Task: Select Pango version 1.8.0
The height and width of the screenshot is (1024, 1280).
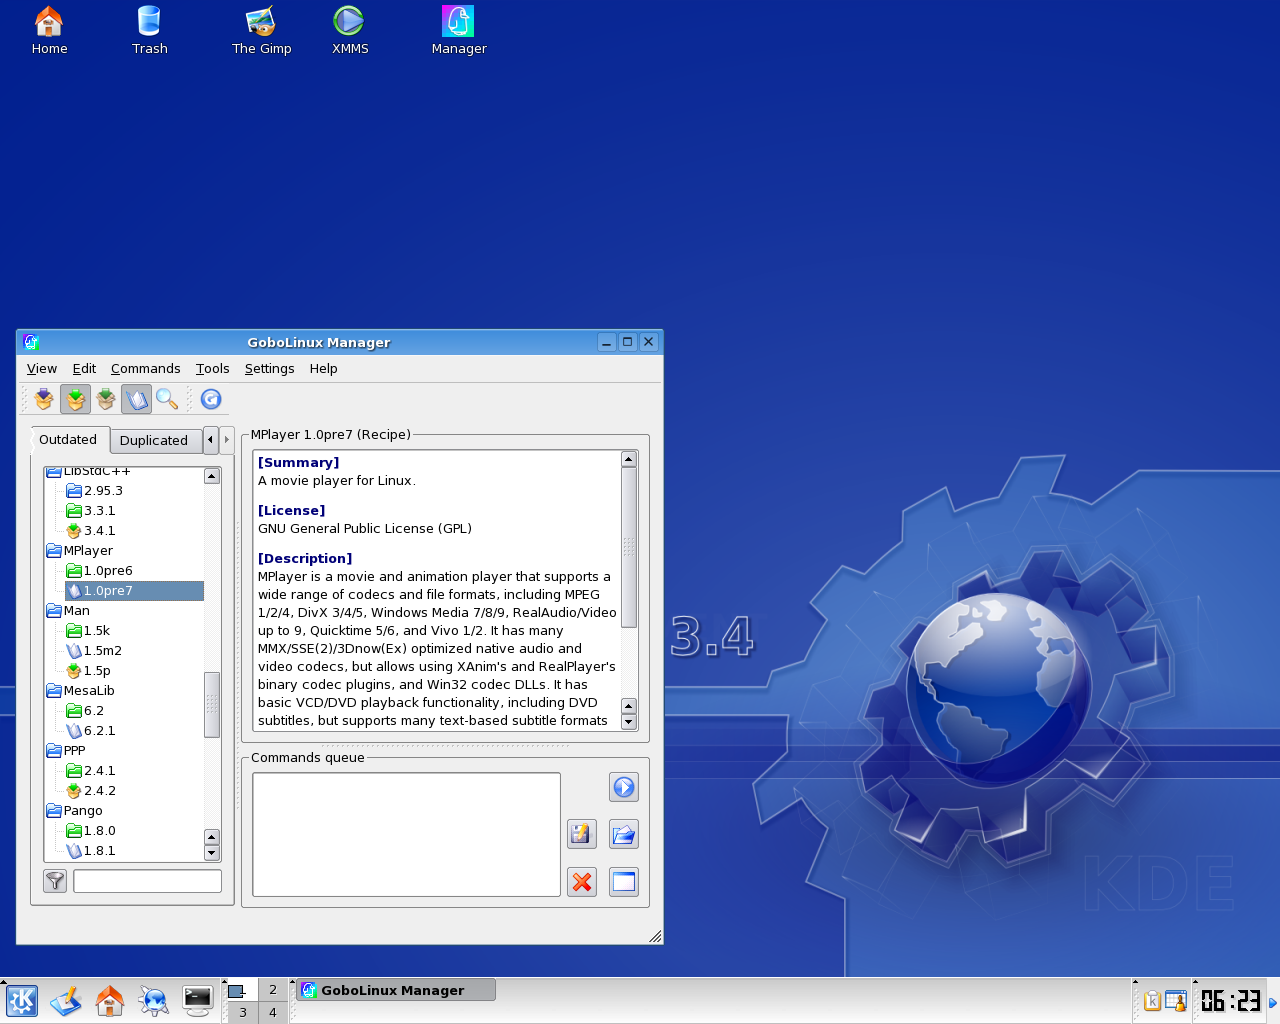Action: pos(91,831)
